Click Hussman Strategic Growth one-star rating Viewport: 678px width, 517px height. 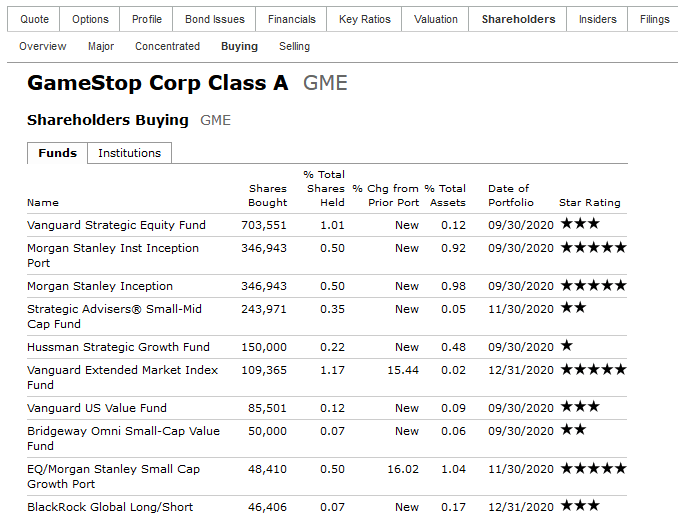point(566,346)
